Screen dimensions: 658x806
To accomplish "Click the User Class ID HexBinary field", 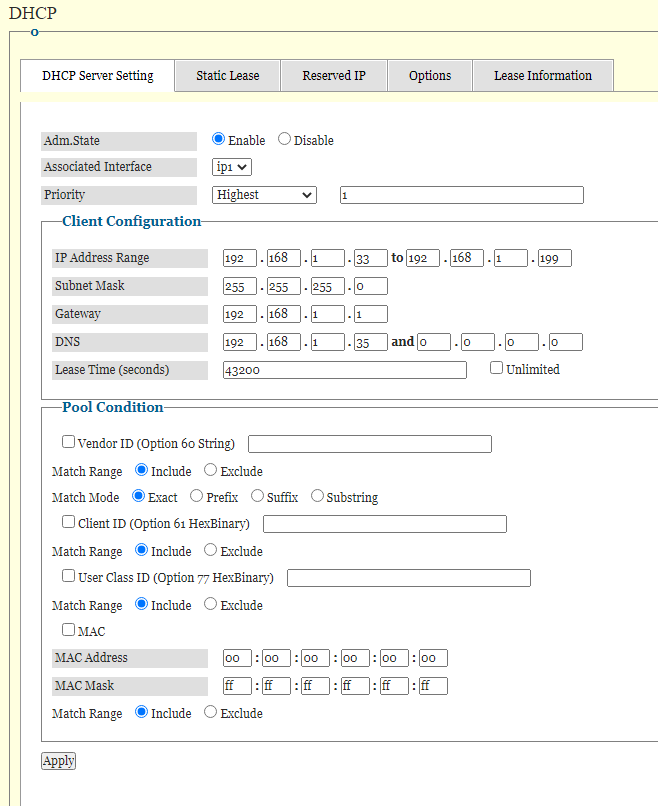I will pyautogui.click(x=409, y=578).
